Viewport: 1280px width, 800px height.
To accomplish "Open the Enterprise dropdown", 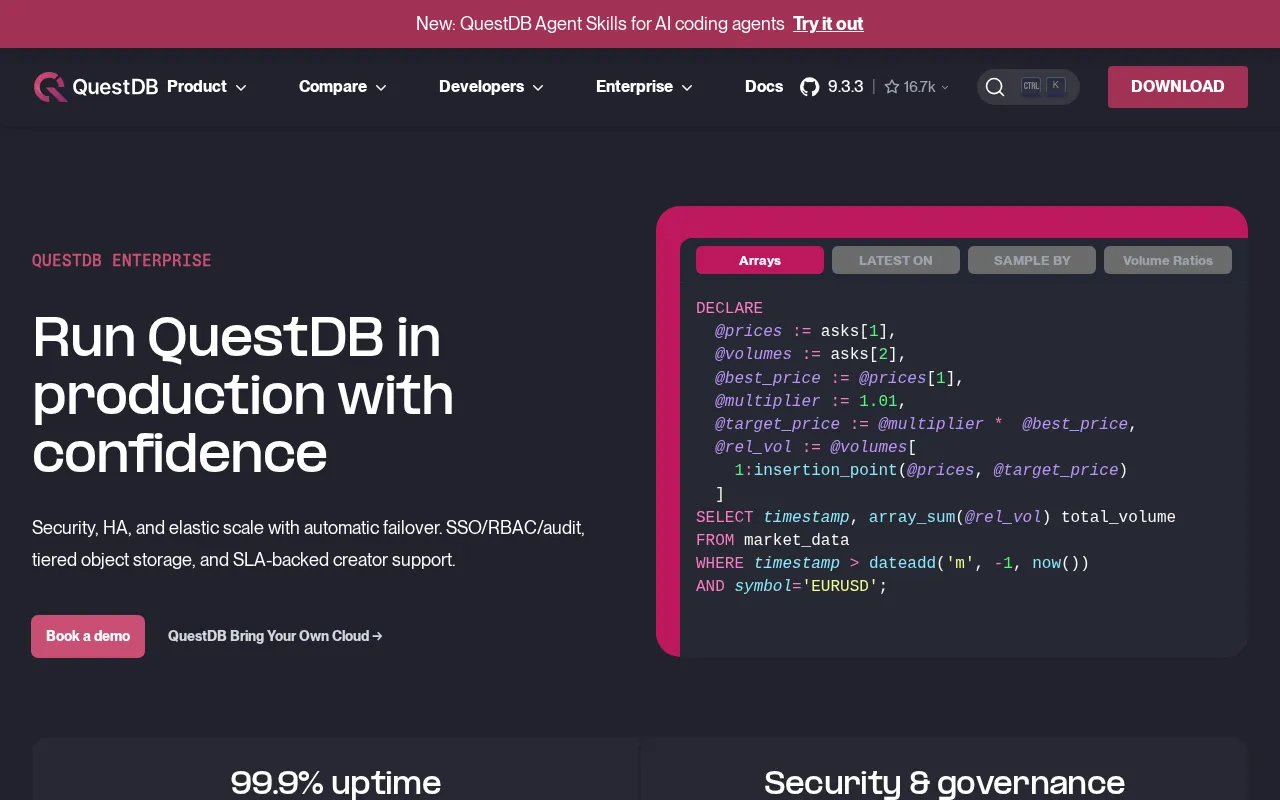I will pos(645,87).
